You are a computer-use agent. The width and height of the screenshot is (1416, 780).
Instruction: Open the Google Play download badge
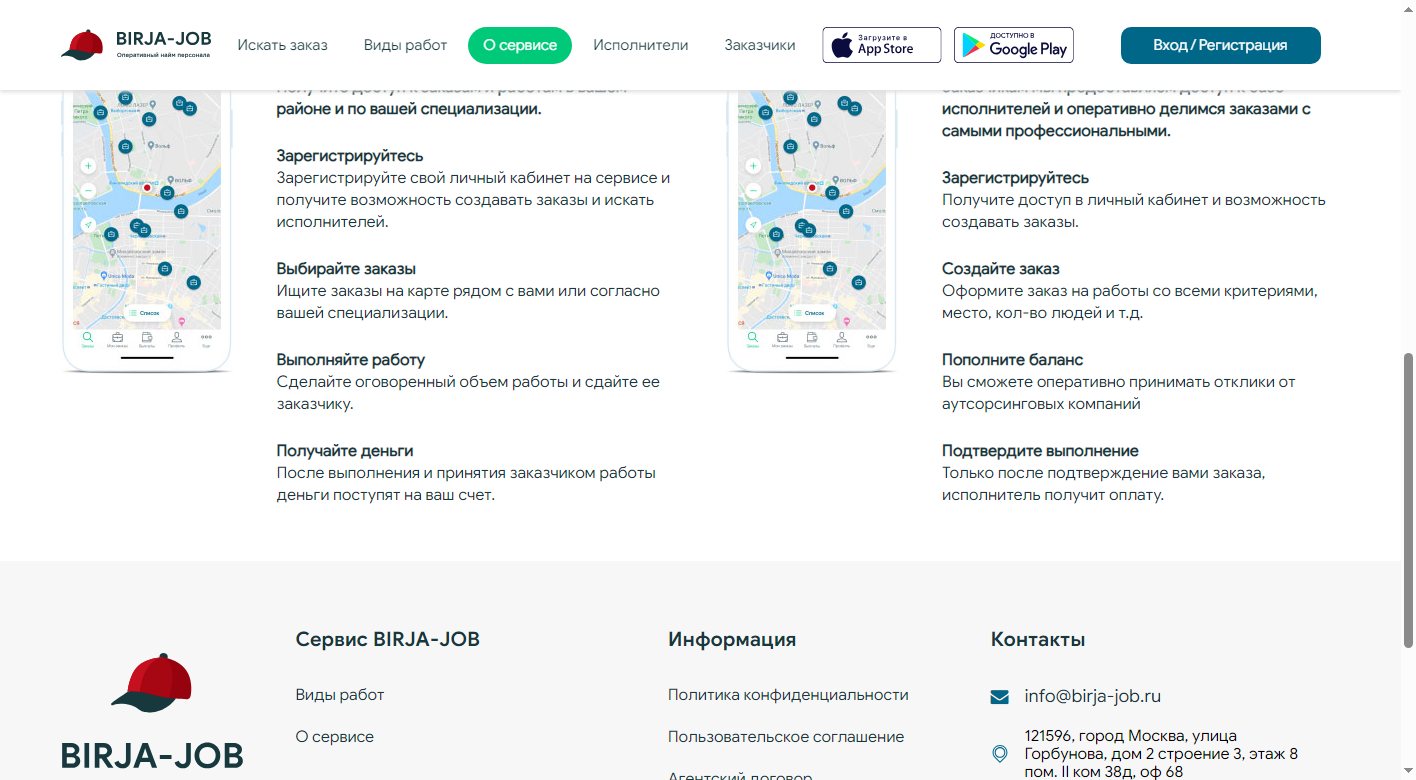click(1014, 45)
